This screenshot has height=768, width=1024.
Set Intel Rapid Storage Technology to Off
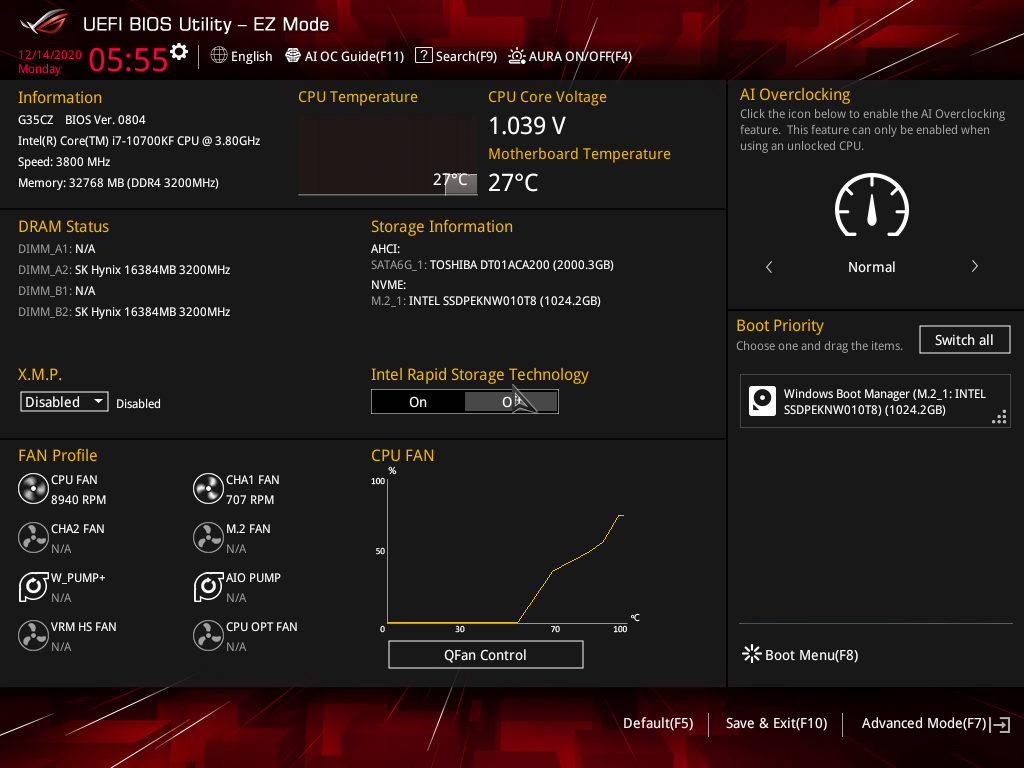[511, 402]
